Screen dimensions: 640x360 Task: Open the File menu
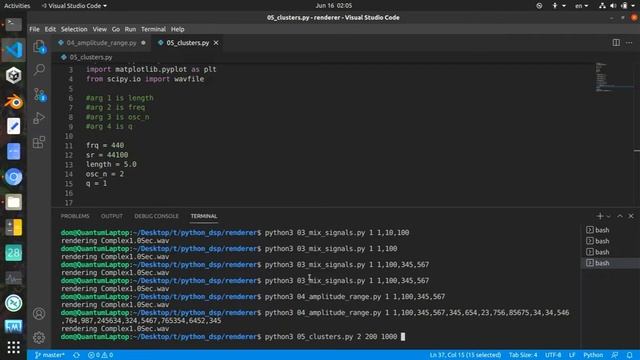point(34,29)
